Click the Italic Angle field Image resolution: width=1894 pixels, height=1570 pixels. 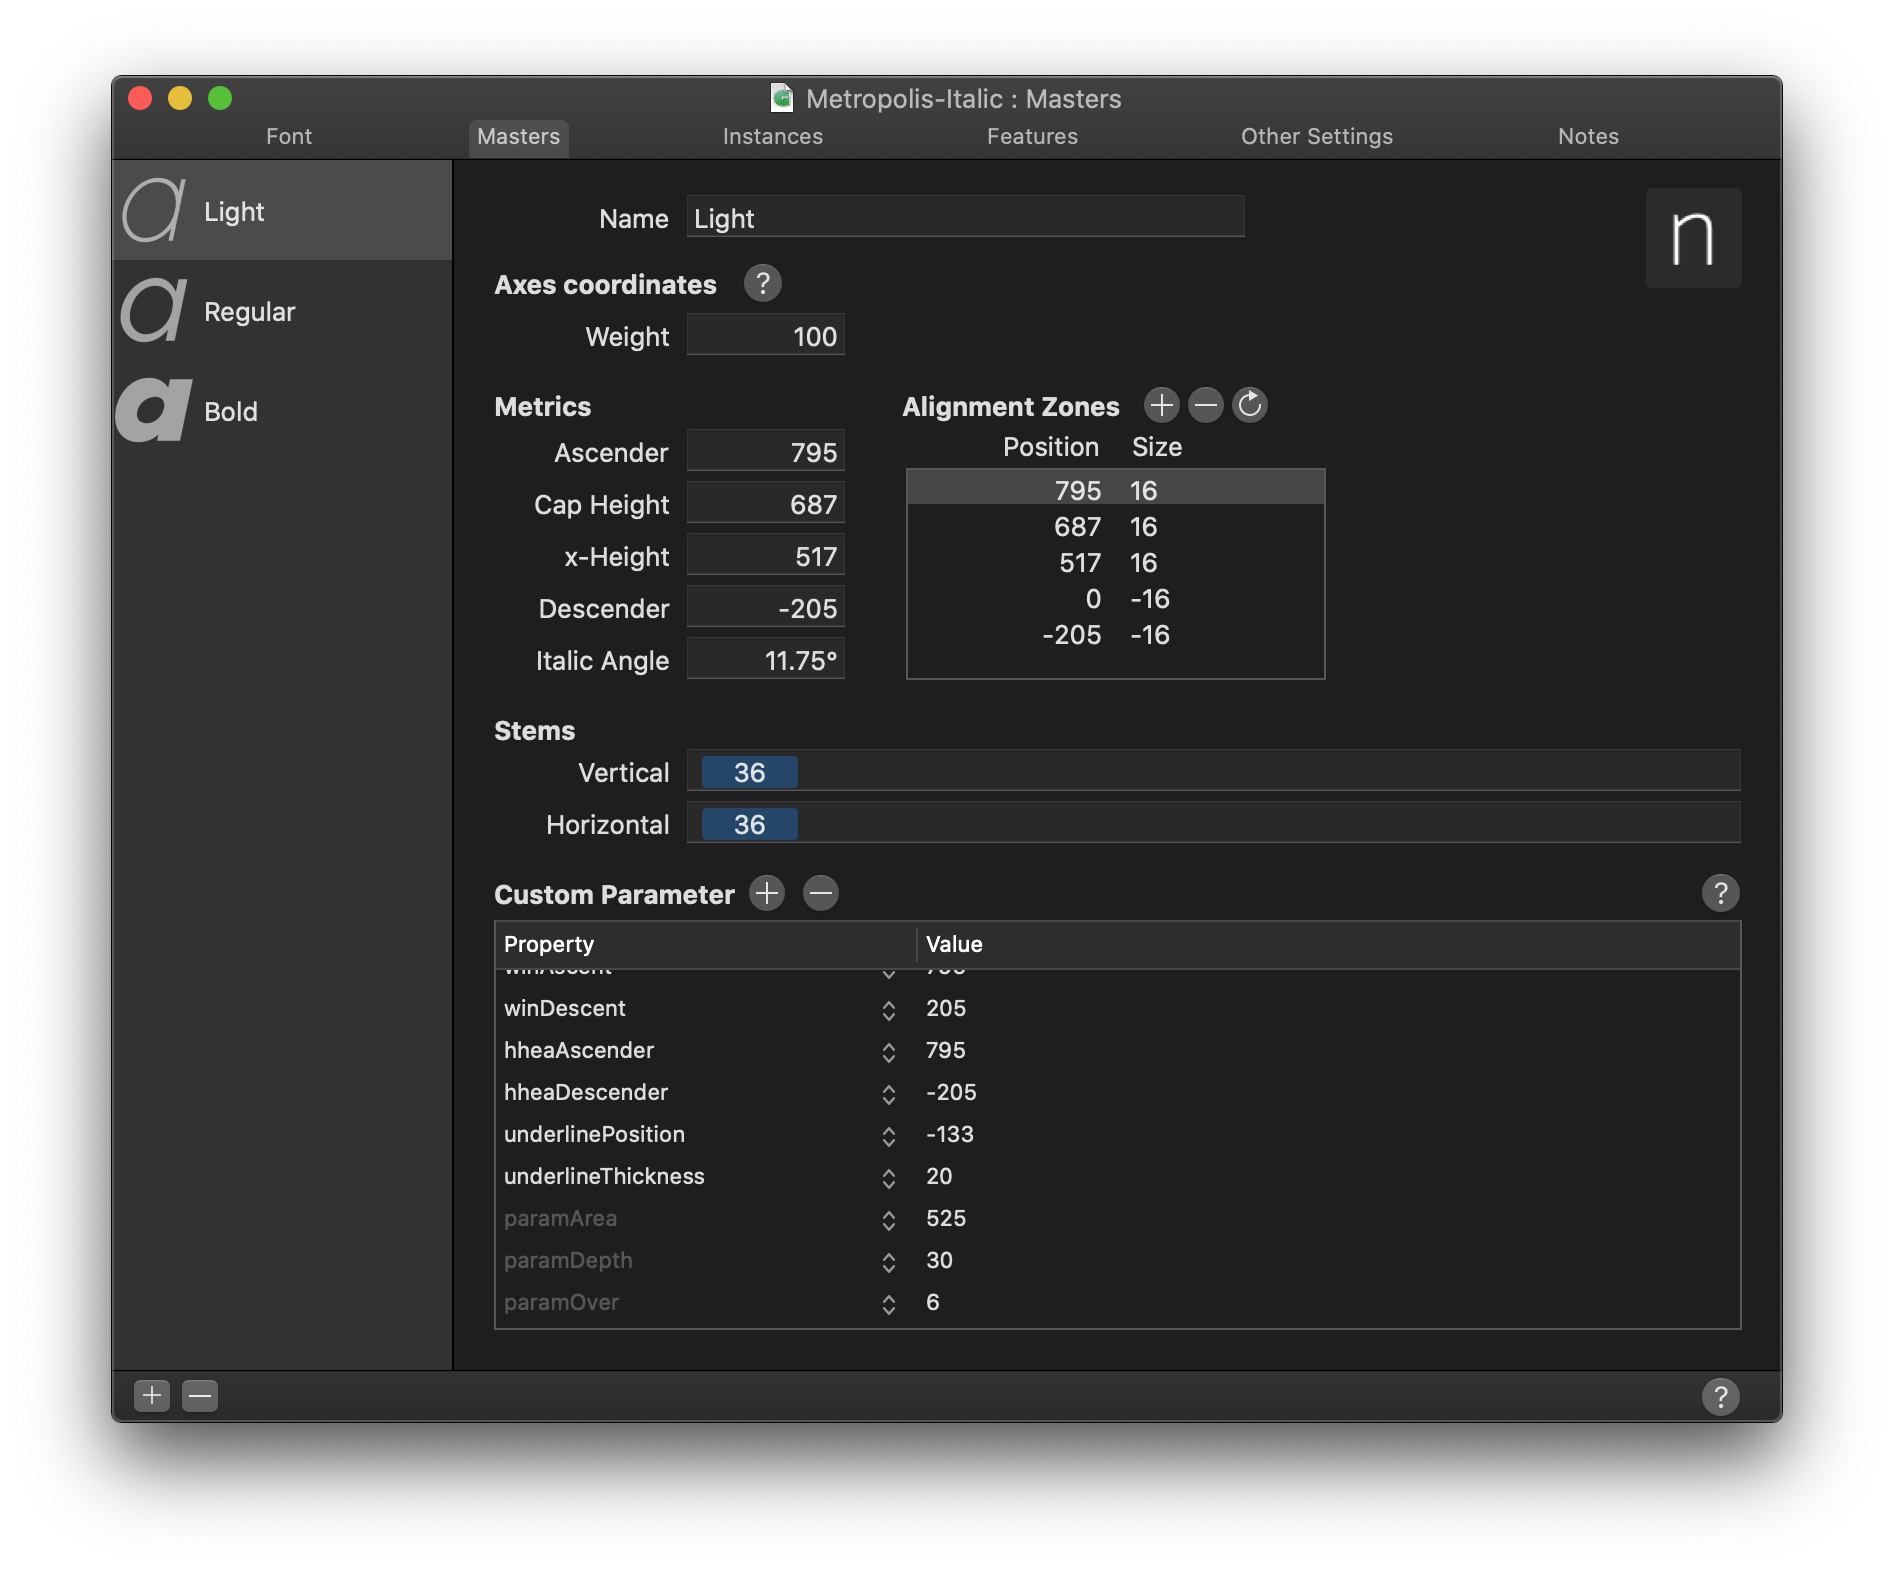(x=766, y=660)
